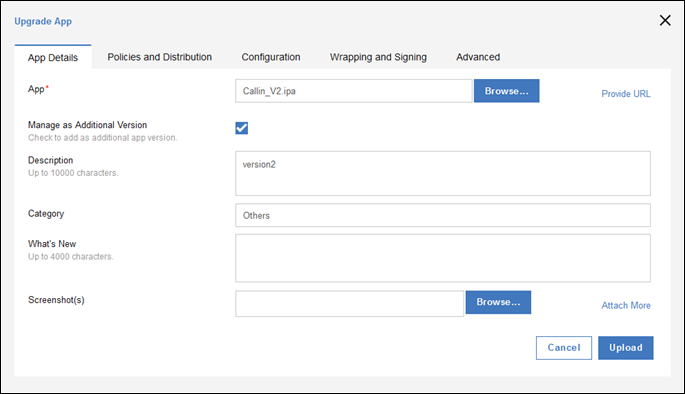The height and width of the screenshot is (394, 685).
Task: Close the Upgrade App dialog
Action: tap(665, 21)
